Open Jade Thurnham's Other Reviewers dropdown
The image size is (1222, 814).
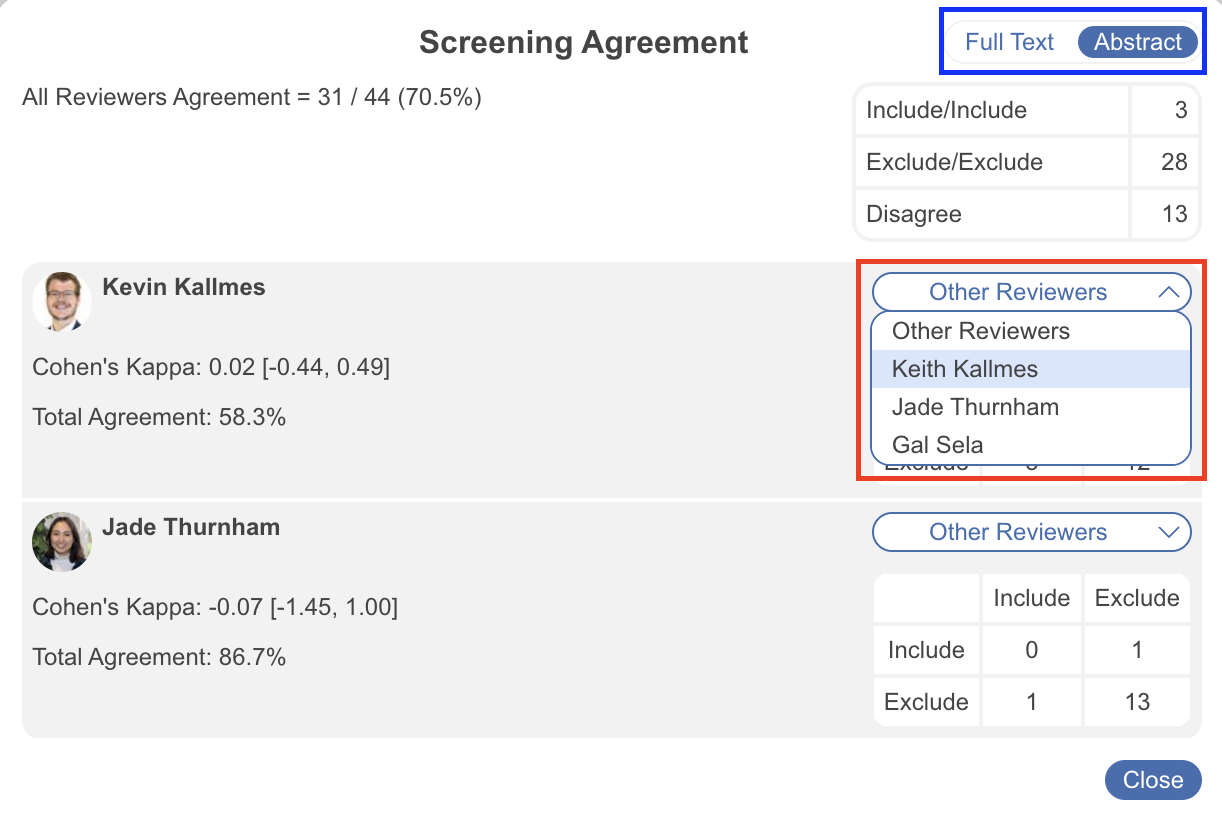pyautogui.click(x=1031, y=532)
